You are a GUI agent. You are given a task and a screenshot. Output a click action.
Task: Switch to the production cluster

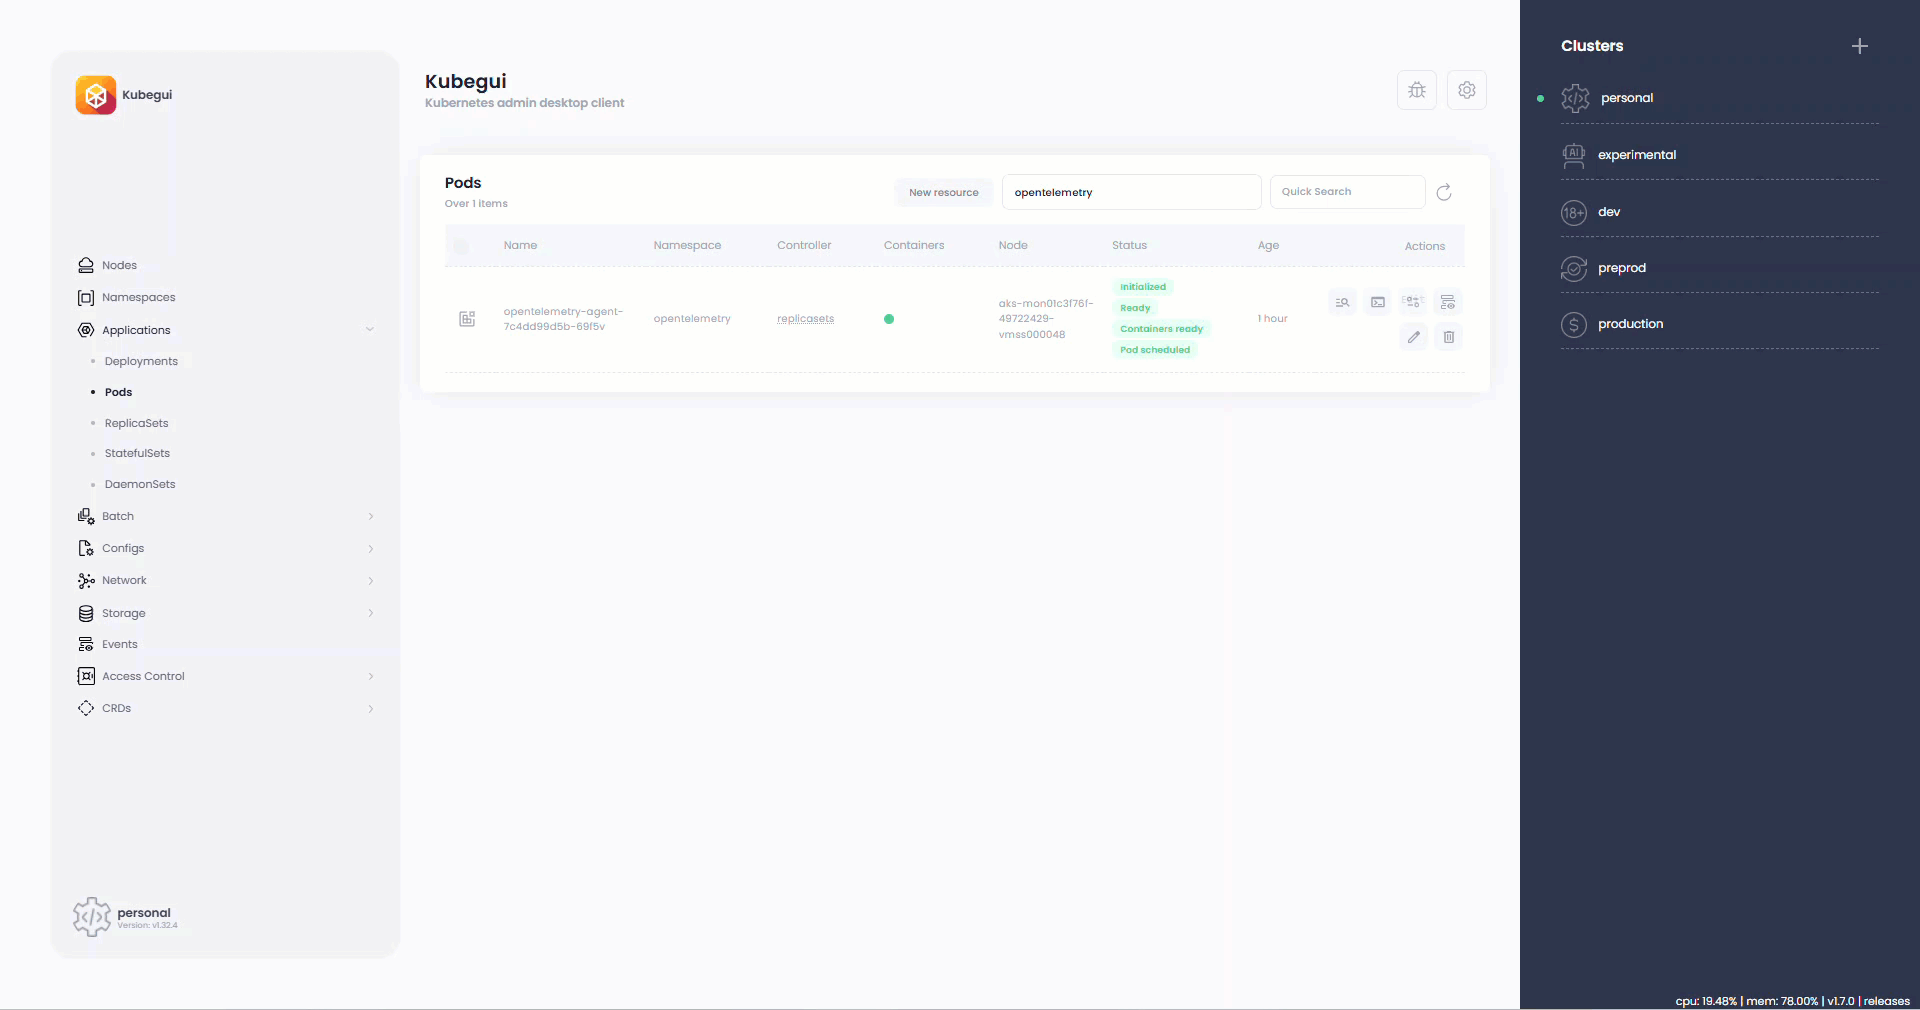[1630, 324]
